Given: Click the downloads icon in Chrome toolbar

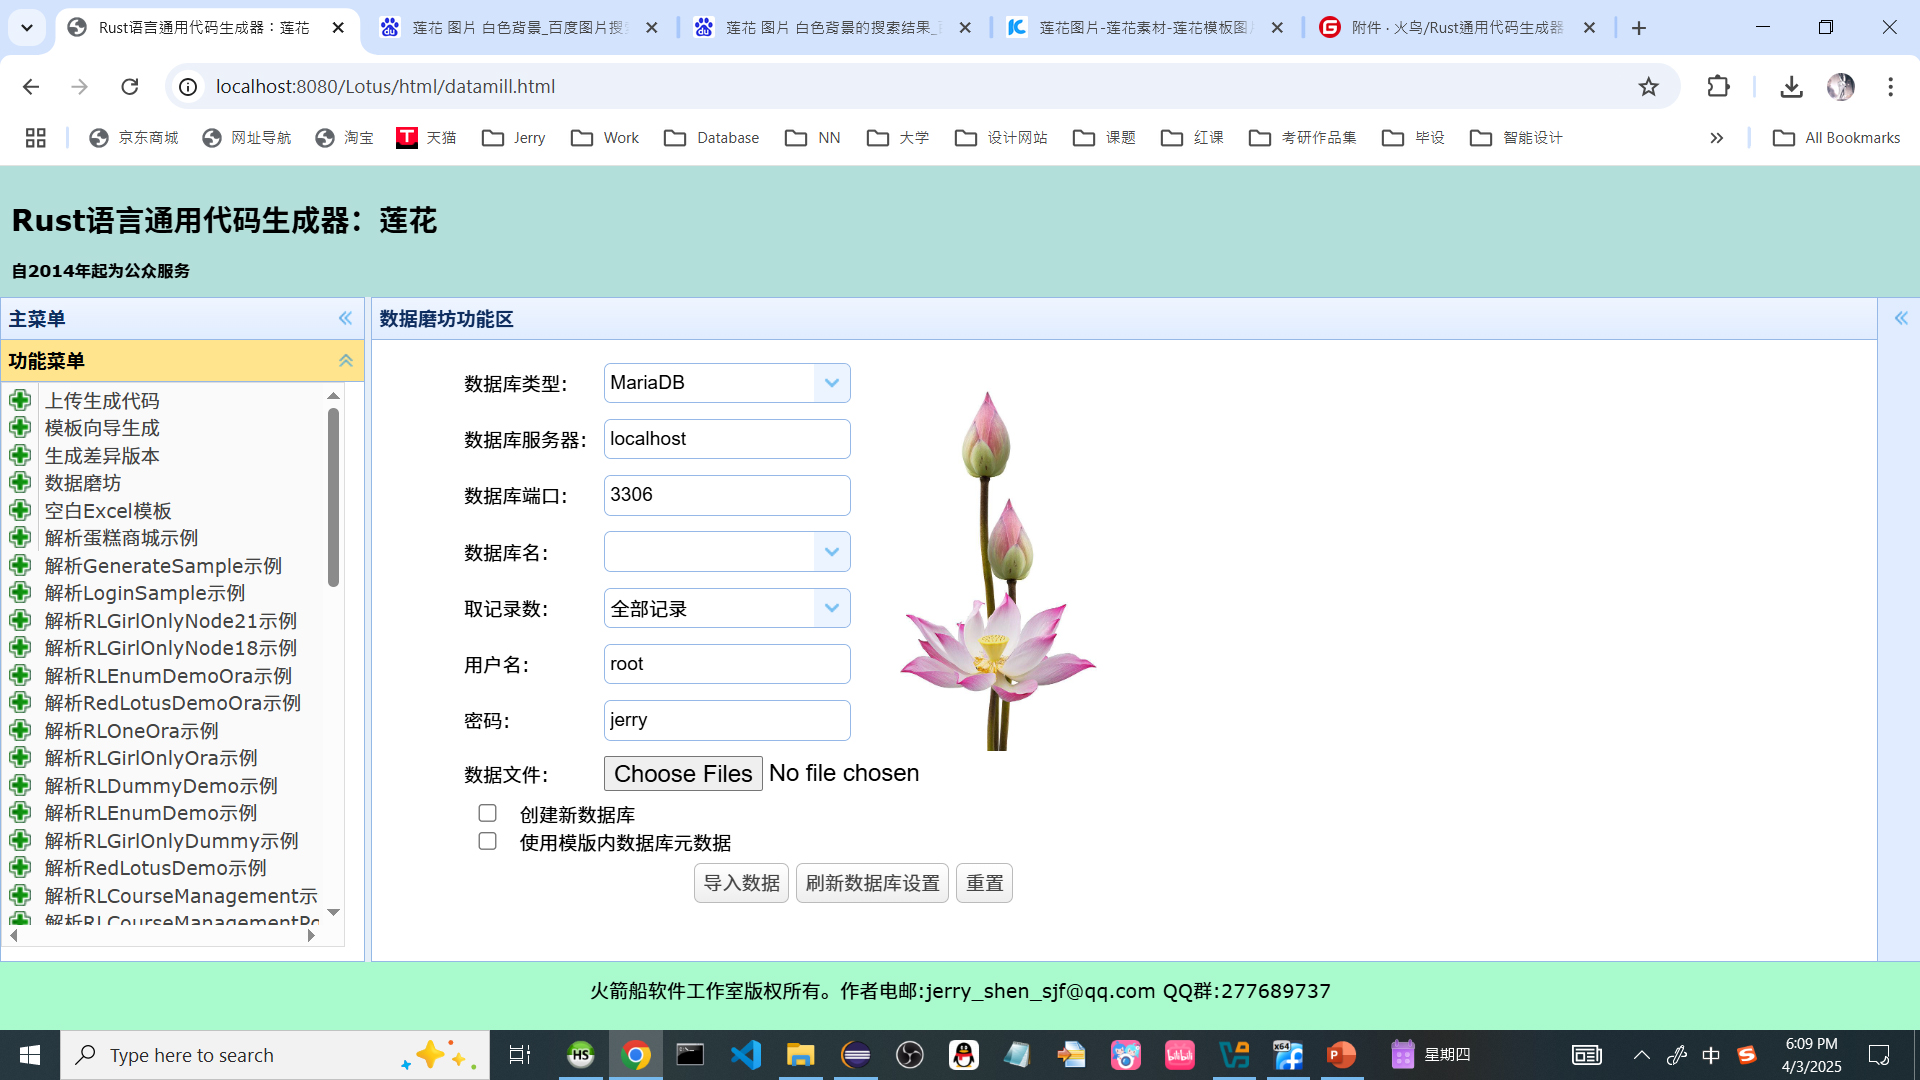Looking at the screenshot, I should point(1791,87).
